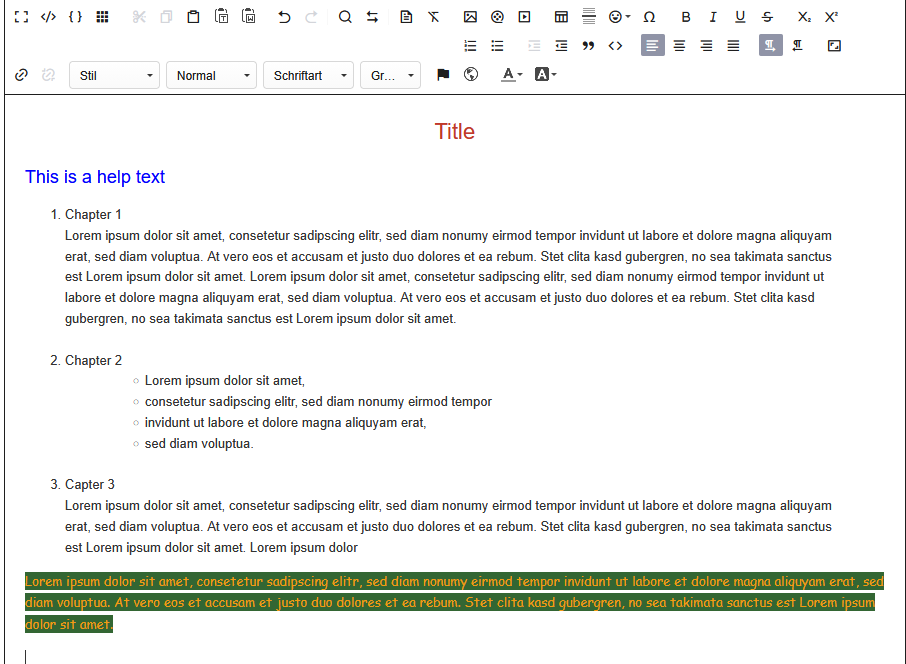Open the background color picker
Viewport: 906px width, 664px height.
point(545,75)
